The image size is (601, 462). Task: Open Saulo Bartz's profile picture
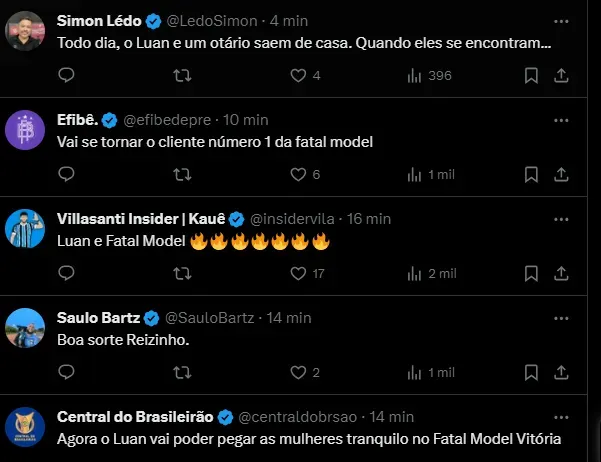(25, 327)
